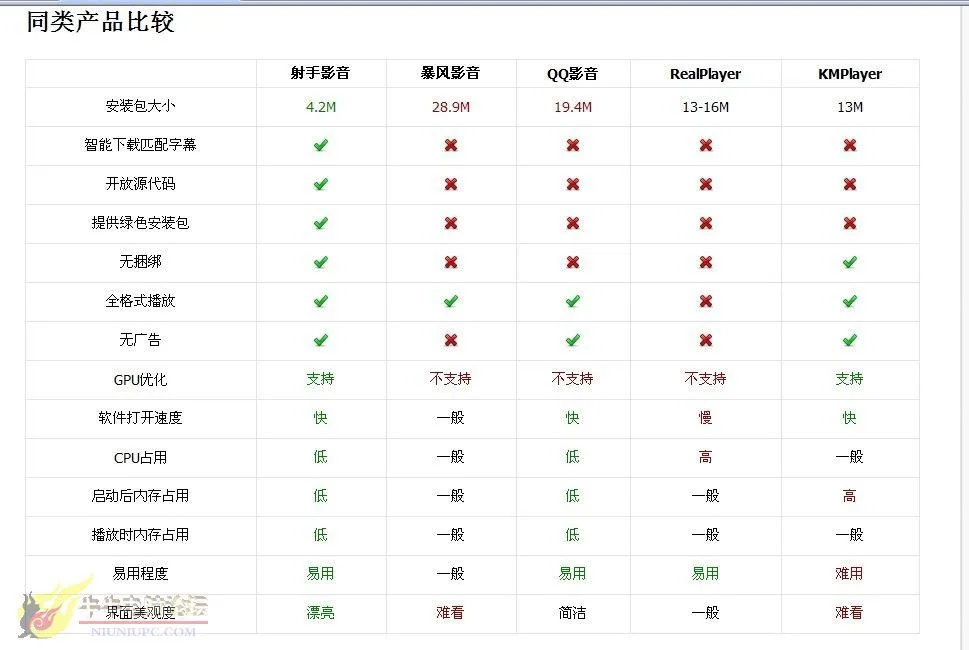Click the 支持 text under 射手影音 GPU优化
The height and width of the screenshot is (650, 969).
click(320, 379)
